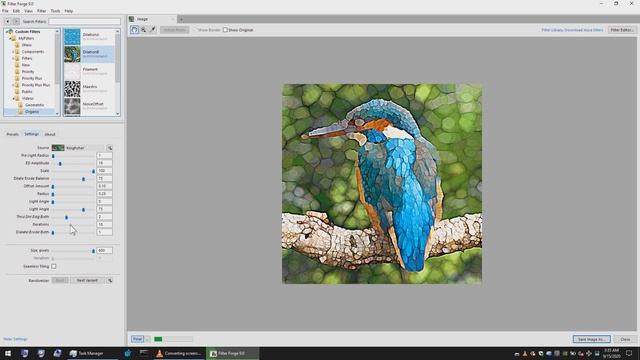Click the Scale value field showing 100
This screenshot has width=640, height=360.
tap(104, 171)
